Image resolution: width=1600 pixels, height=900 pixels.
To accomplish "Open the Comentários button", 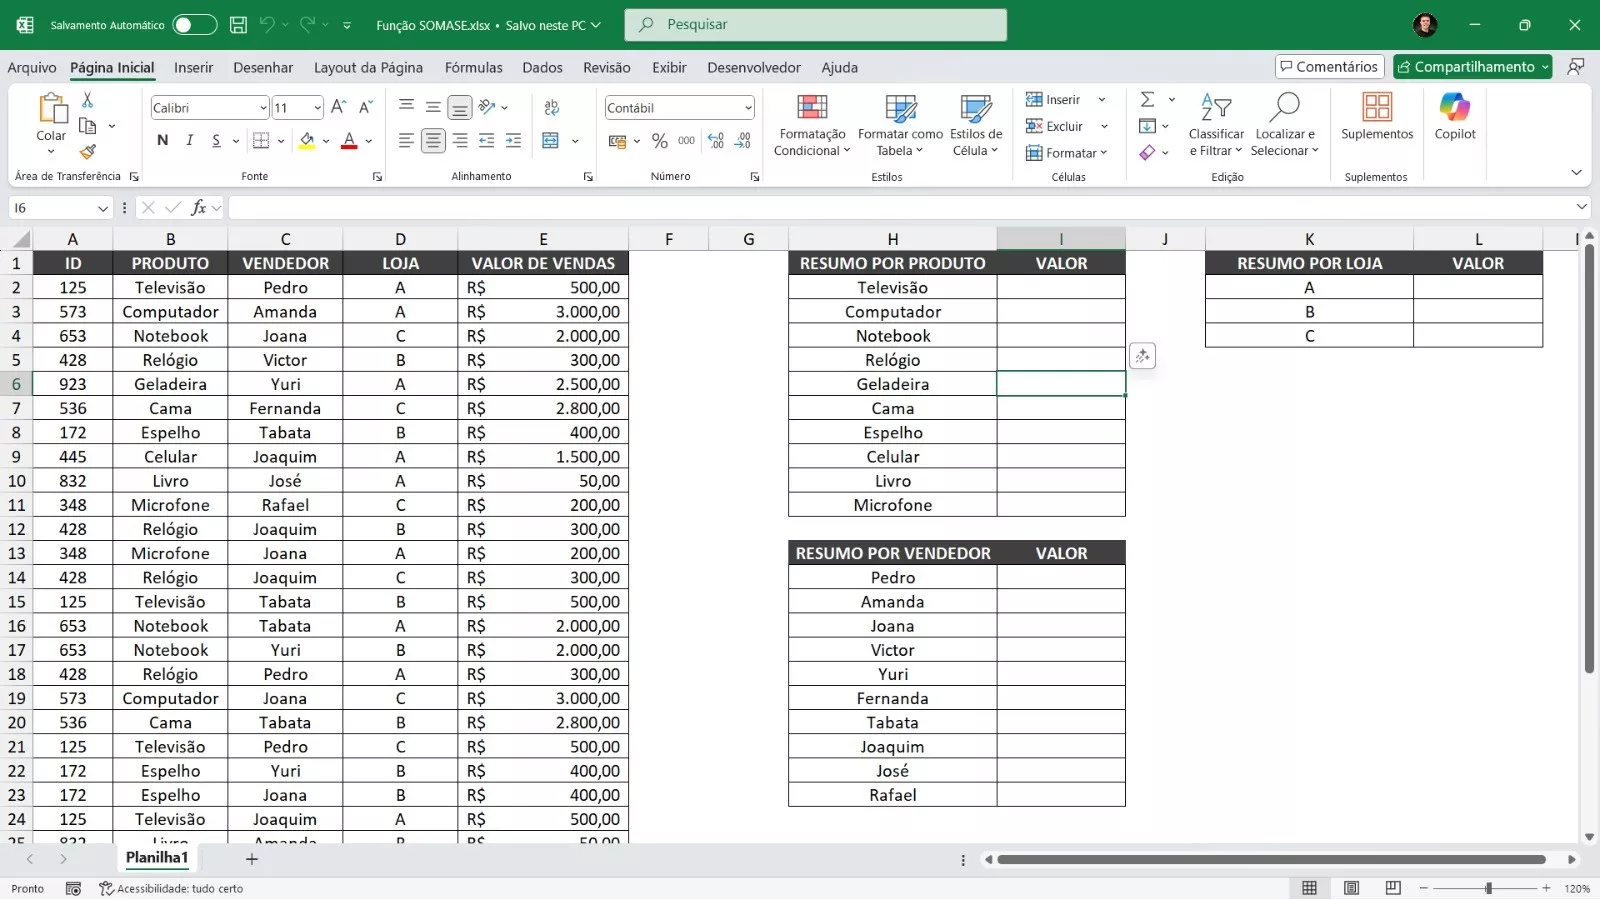I will (x=1329, y=67).
